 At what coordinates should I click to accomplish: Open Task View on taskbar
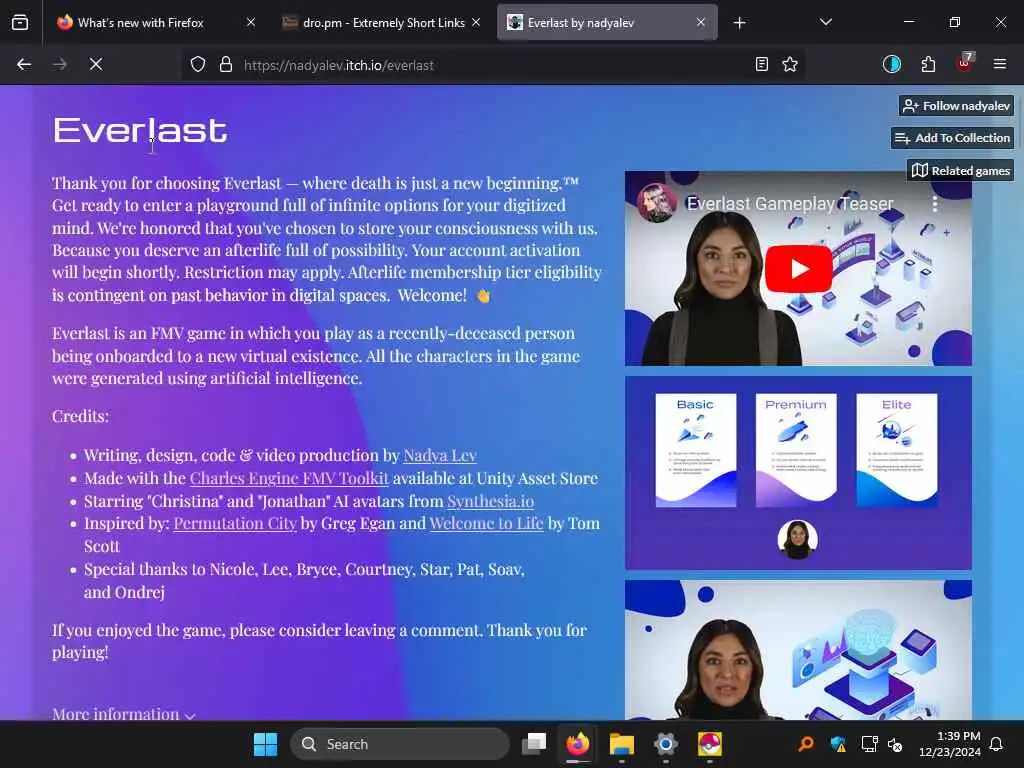(534, 744)
